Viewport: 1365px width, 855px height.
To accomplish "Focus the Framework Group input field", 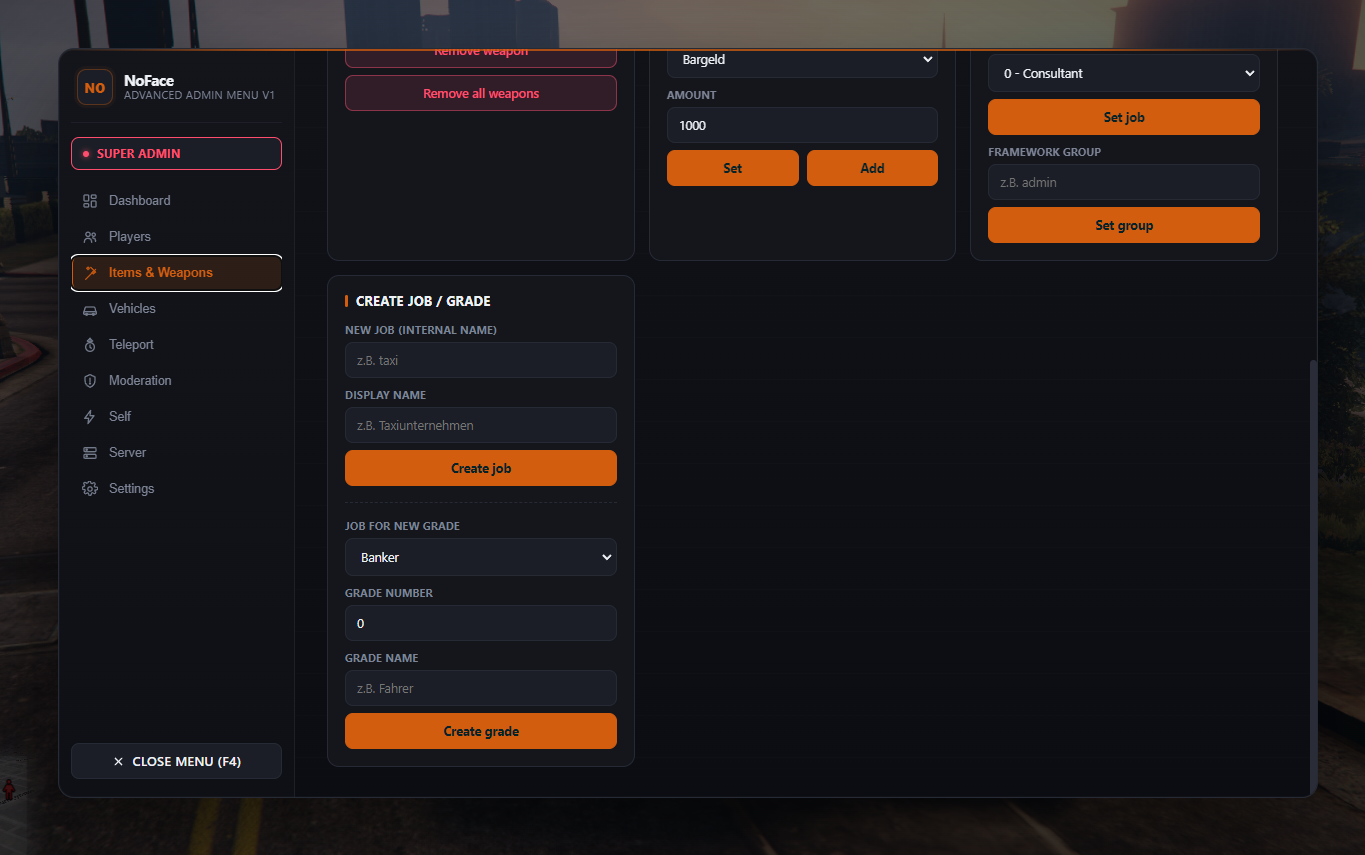I will tap(1124, 182).
